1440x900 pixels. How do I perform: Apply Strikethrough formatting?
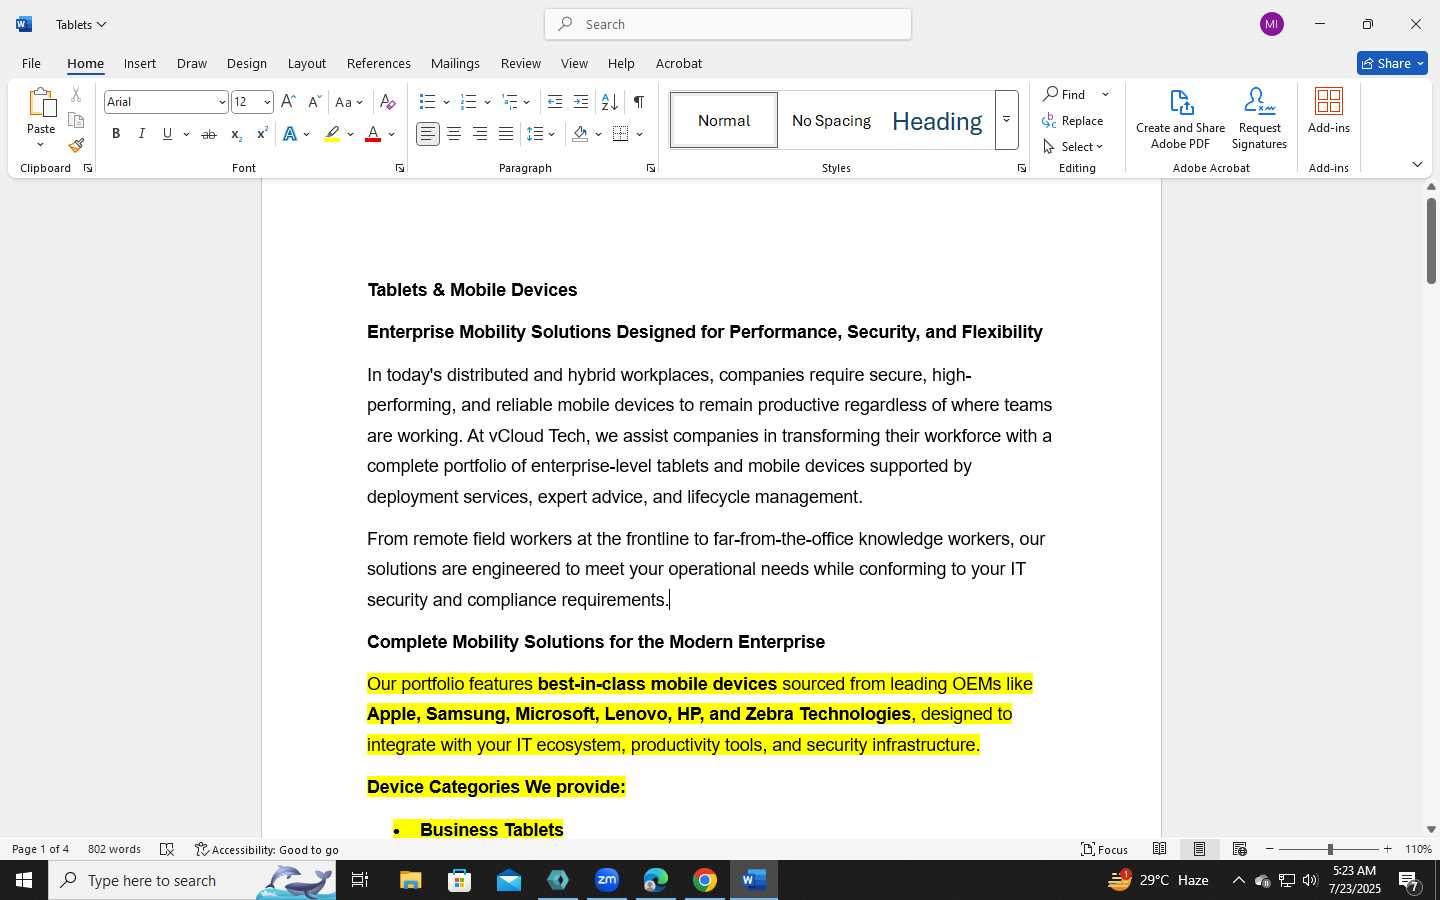pos(209,134)
